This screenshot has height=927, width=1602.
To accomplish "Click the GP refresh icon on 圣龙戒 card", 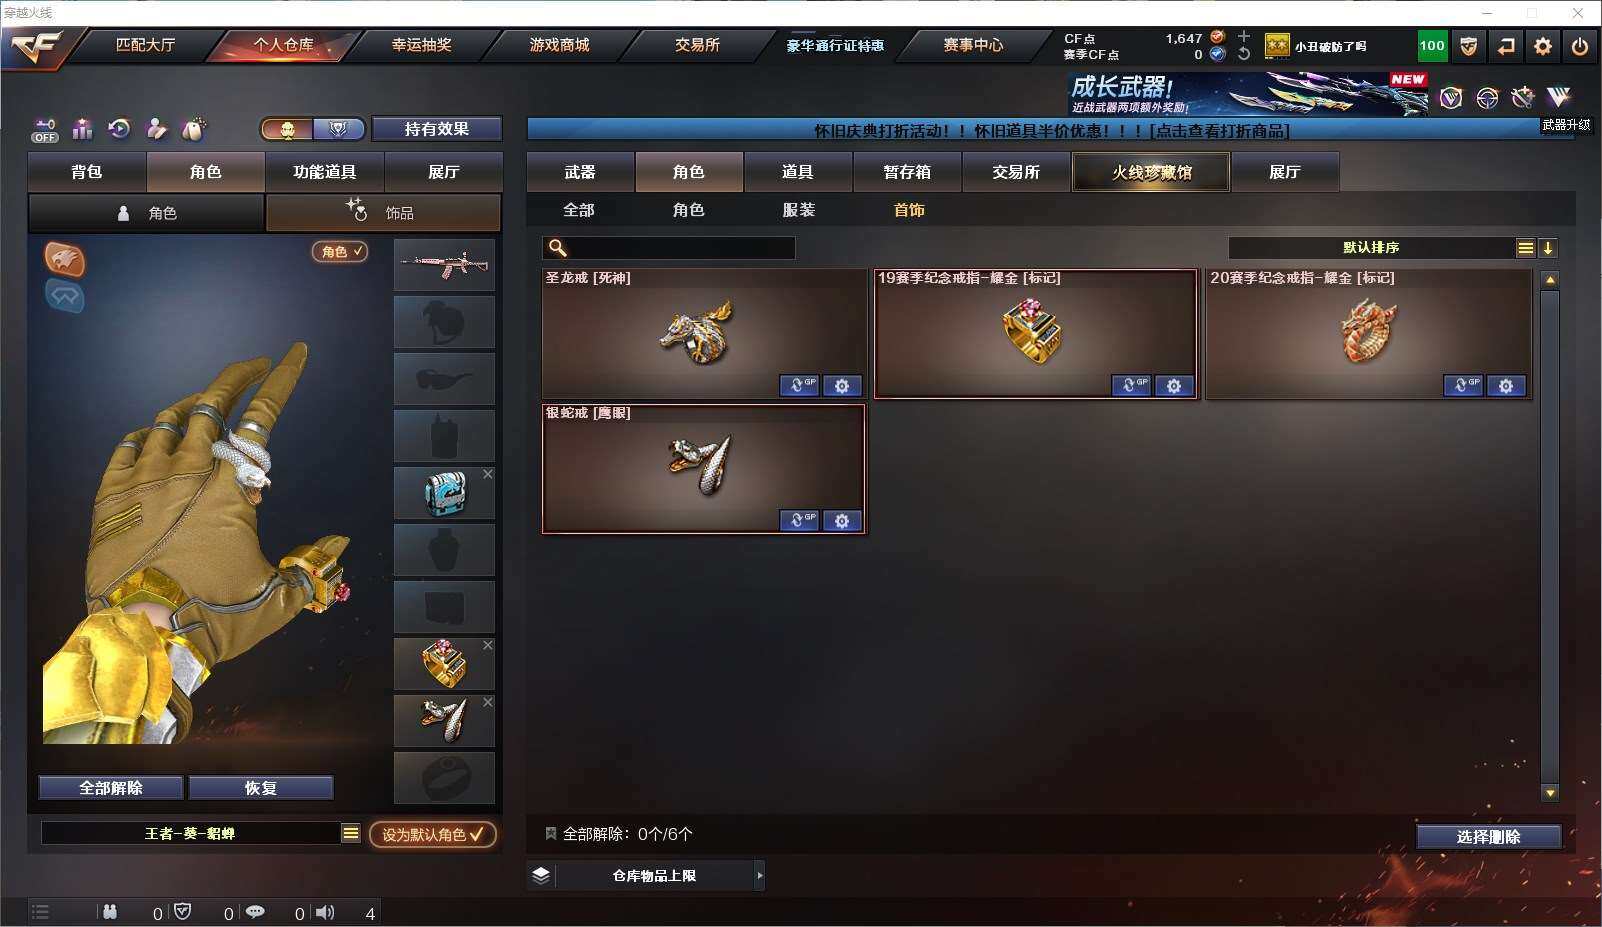I will 799,386.
